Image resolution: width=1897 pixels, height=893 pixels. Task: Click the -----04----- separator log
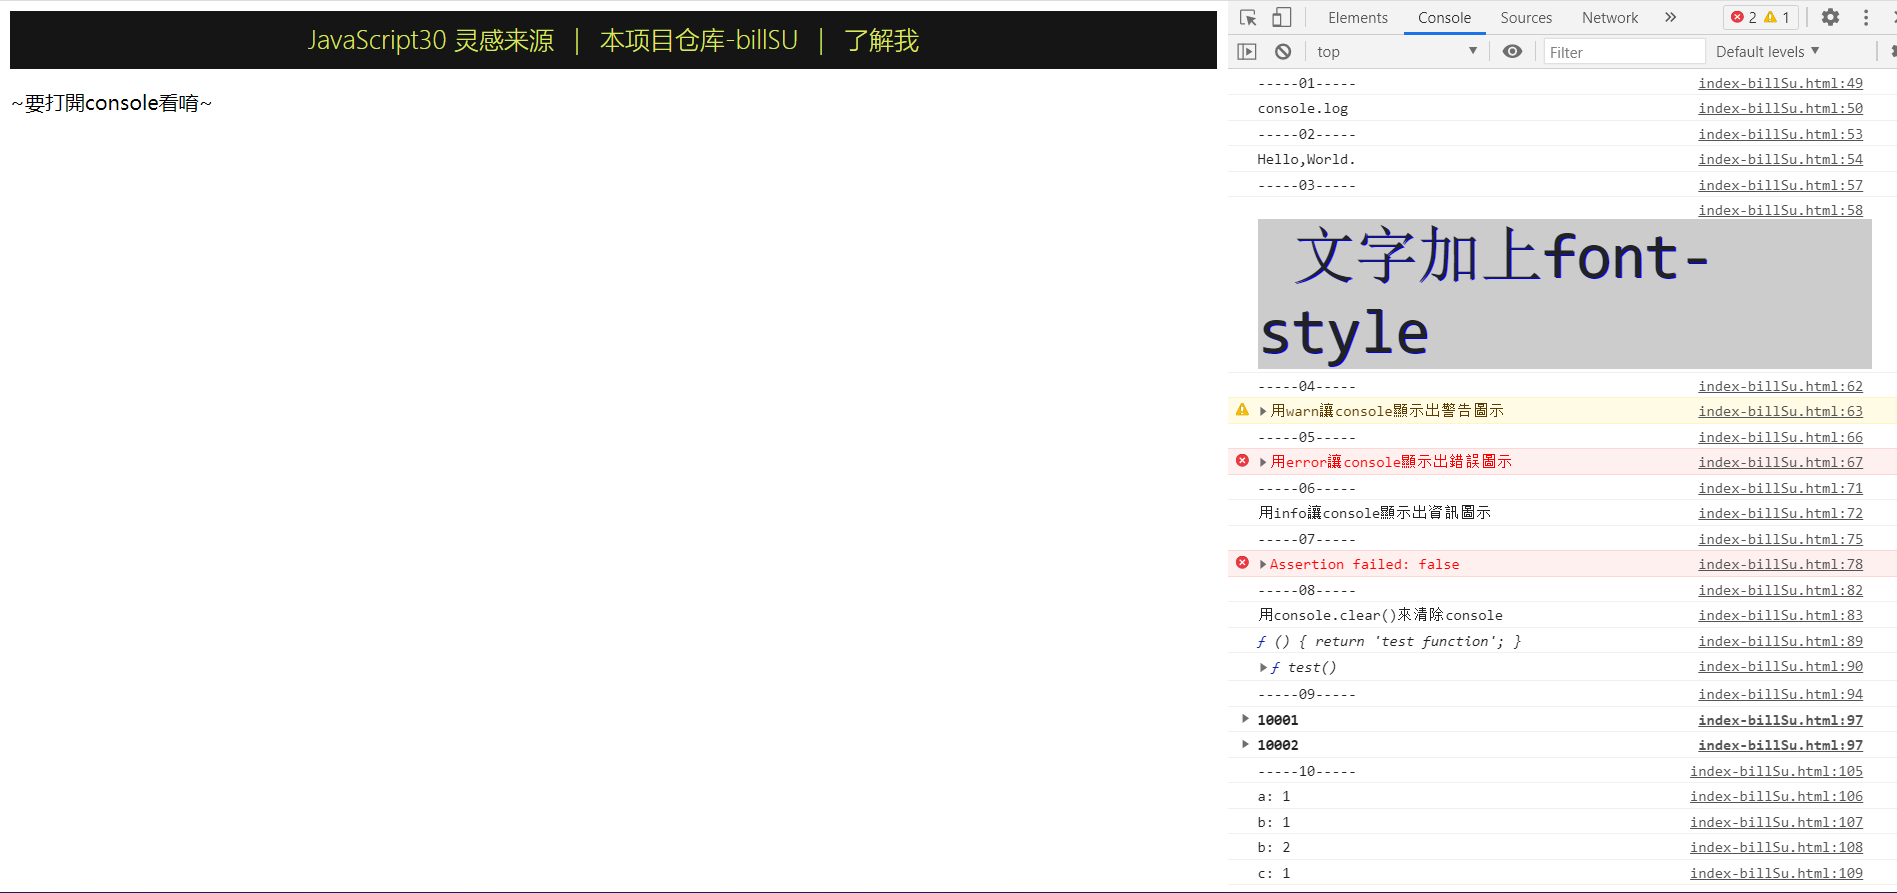(1307, 386)
